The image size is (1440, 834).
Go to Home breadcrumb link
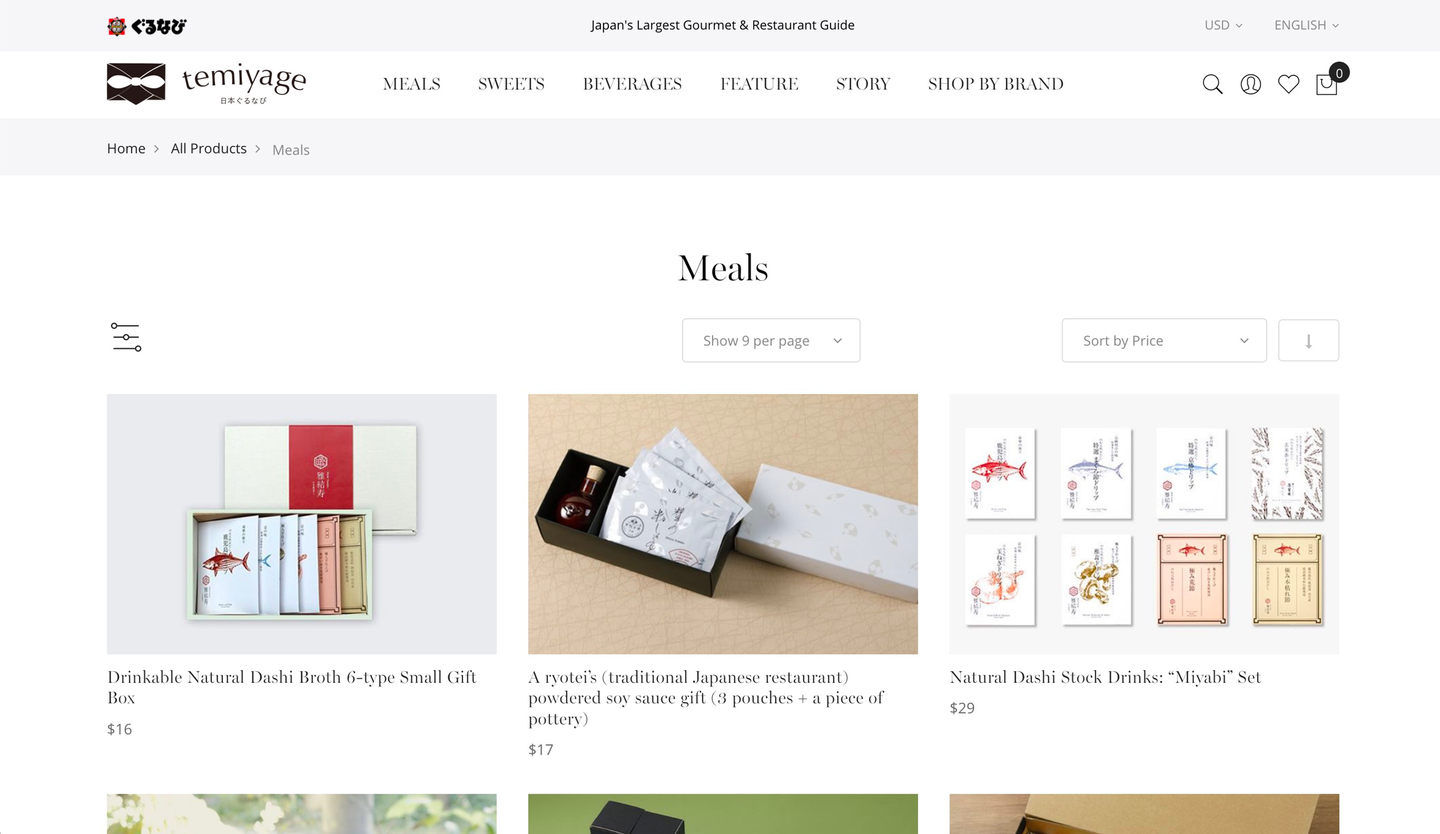point(126,148)
